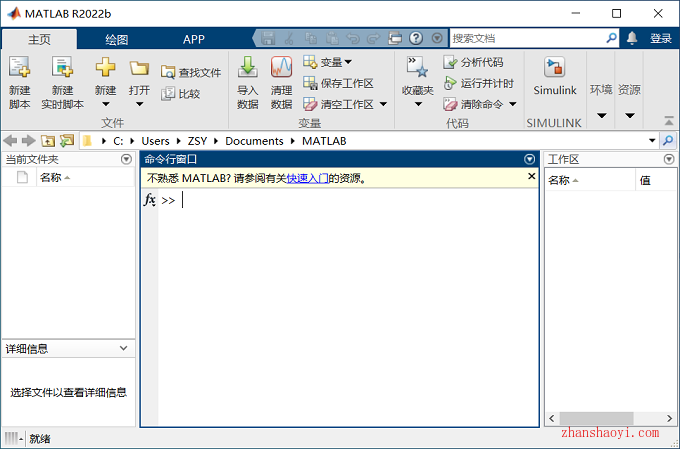Click 清除命令 clear commands
This screenshot has height=449, width=680.
point(473,104)
